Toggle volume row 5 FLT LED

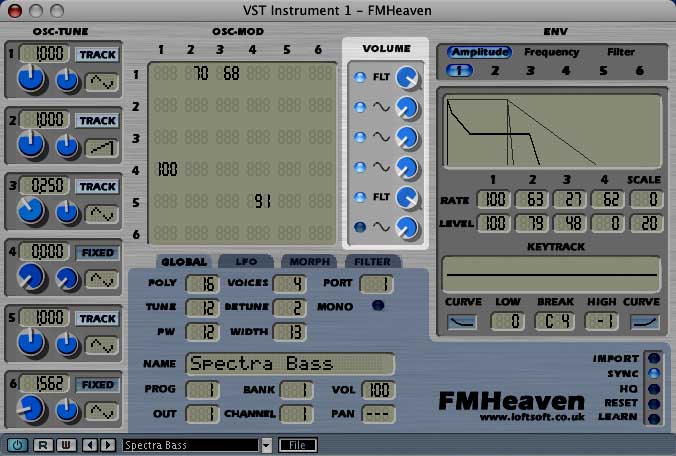(x=360, y=197)
